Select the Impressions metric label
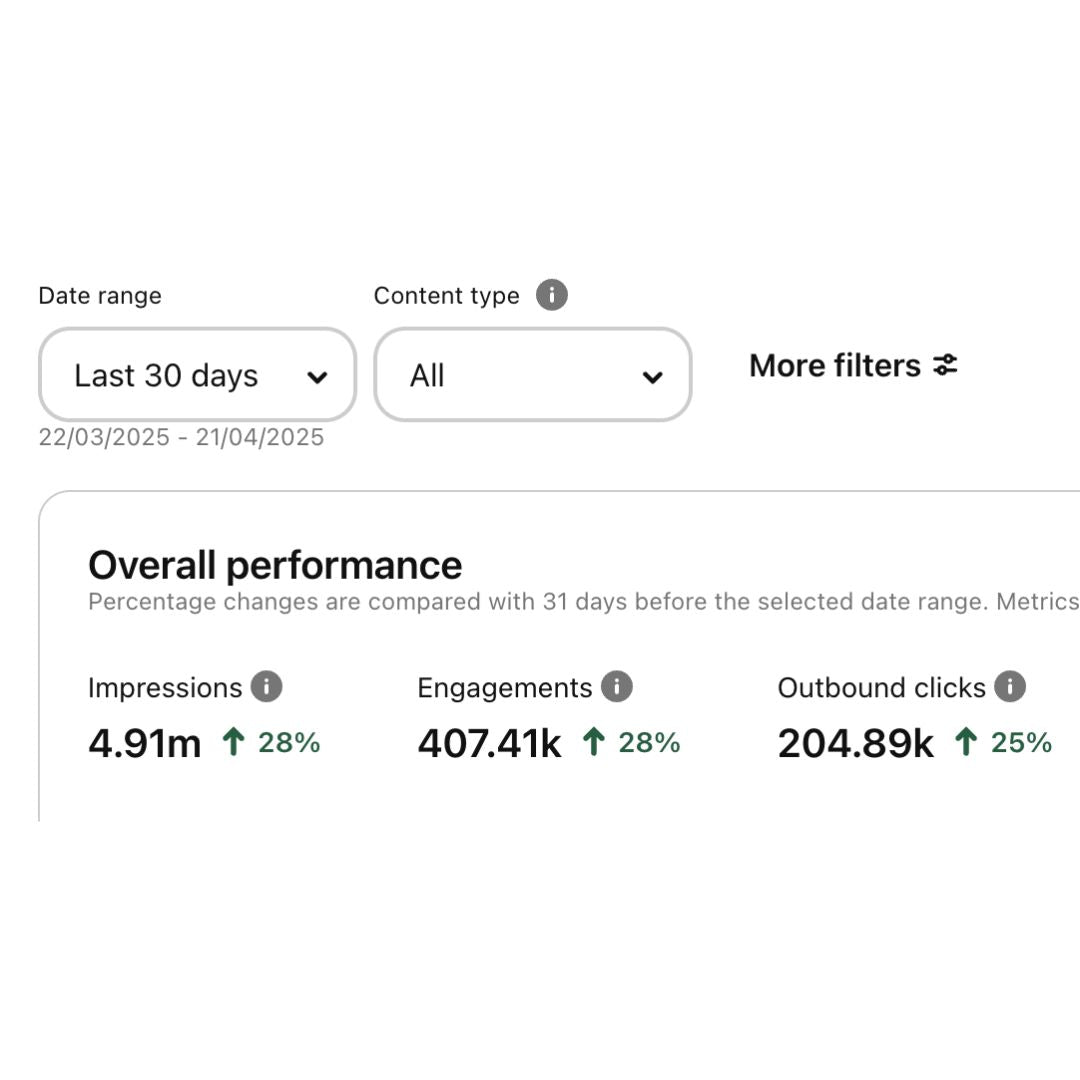This screenshot has width=1080, height=1080. (165, 687)
